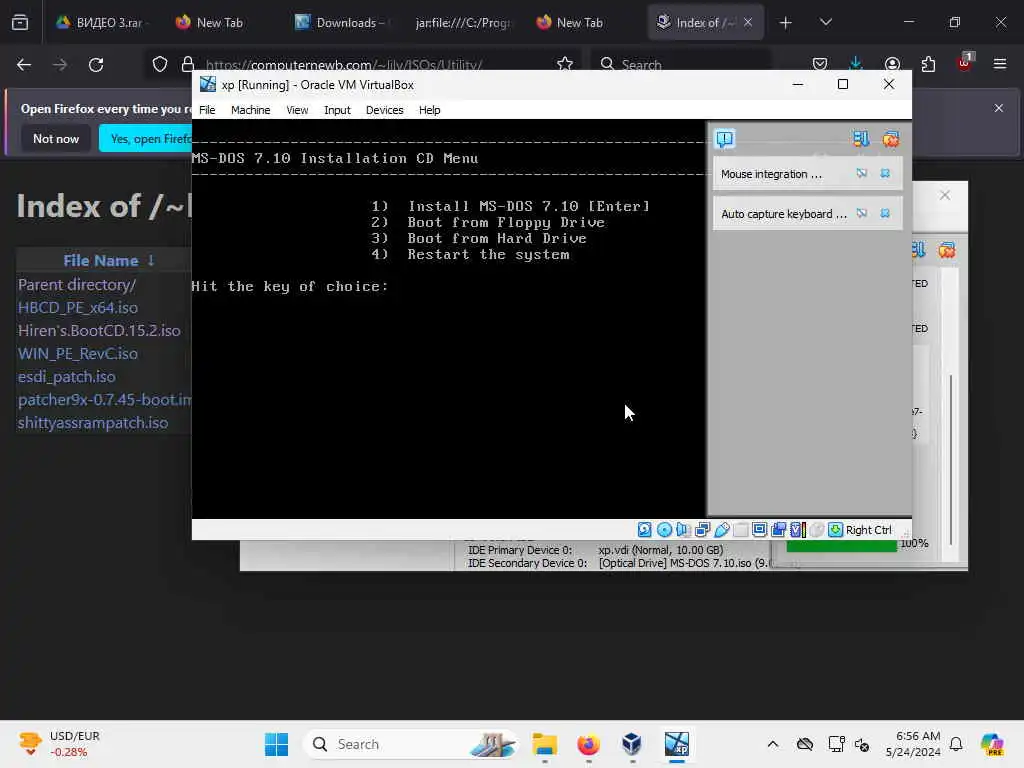Open the Devices menu in VirtualBox
1024x768 pixels.
[385, 110]
